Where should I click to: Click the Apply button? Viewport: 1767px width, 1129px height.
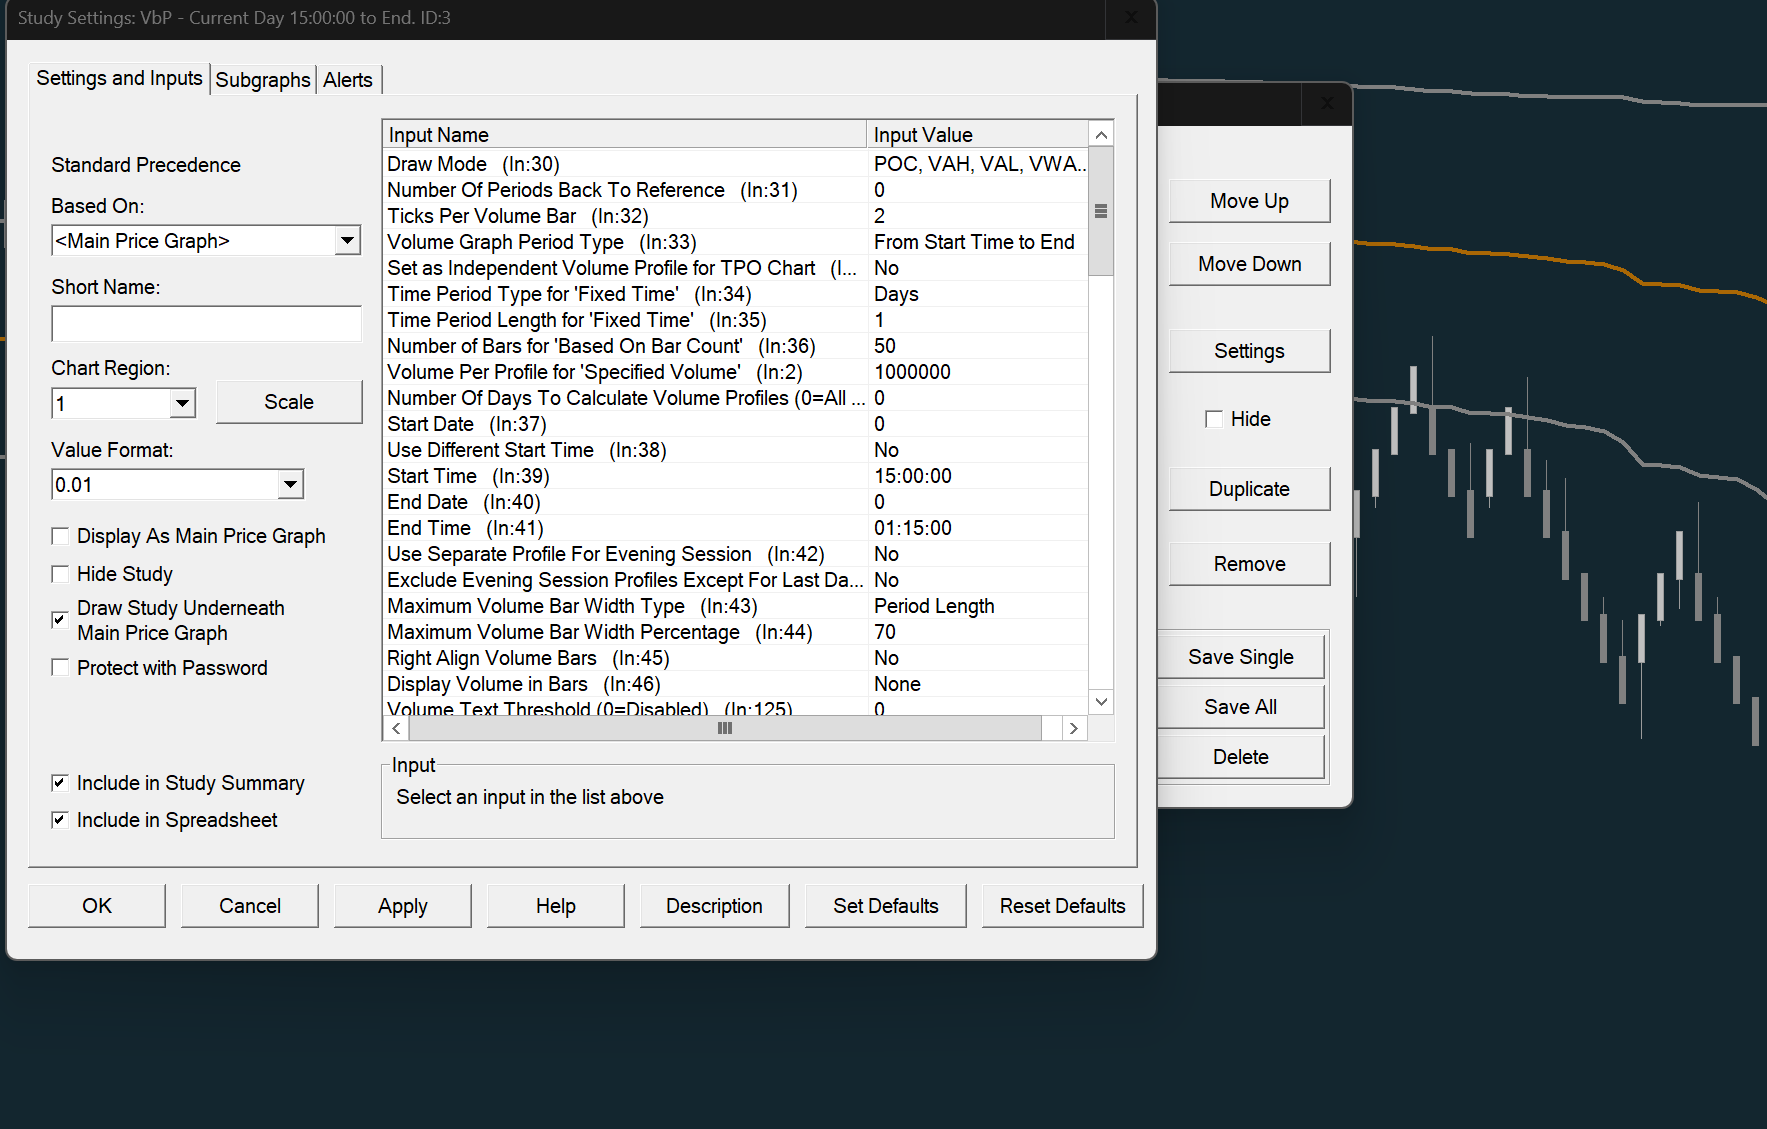(402, 906)
